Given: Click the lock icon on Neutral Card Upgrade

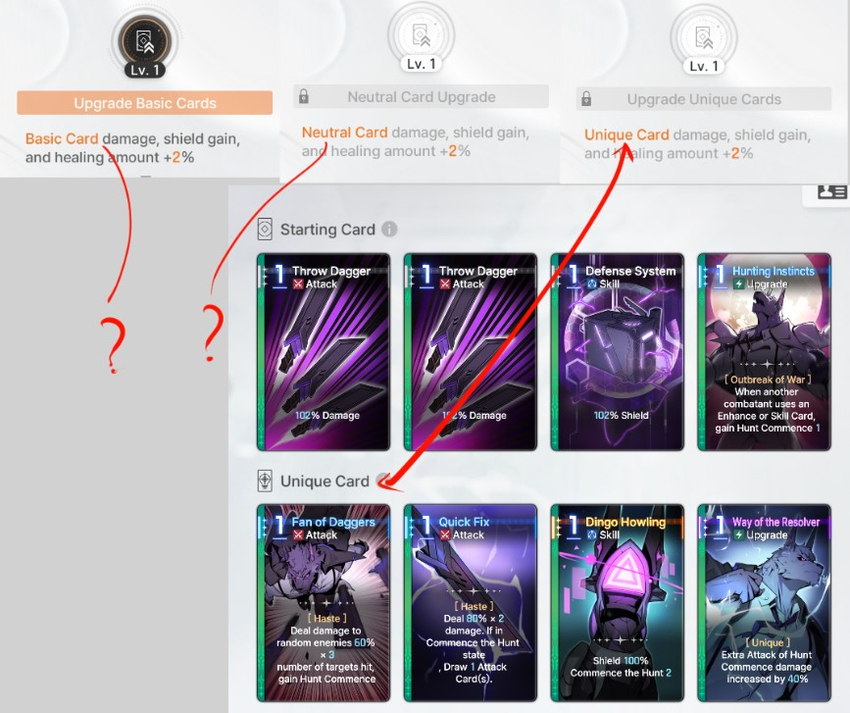Looking at the screenshot, I should click(x=304, y=97).
